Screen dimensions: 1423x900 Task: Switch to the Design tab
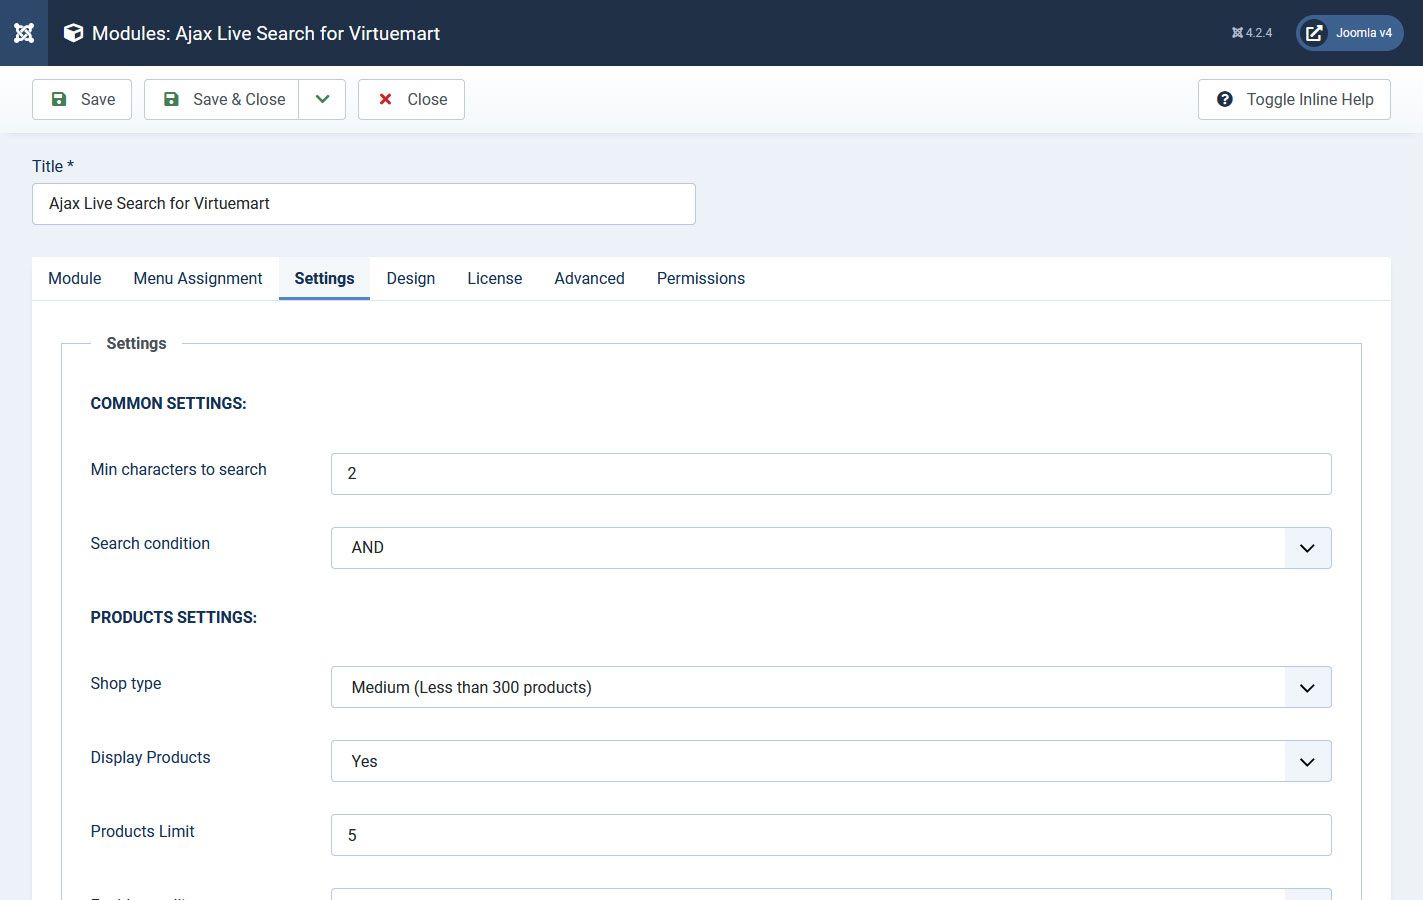[411, 279]
